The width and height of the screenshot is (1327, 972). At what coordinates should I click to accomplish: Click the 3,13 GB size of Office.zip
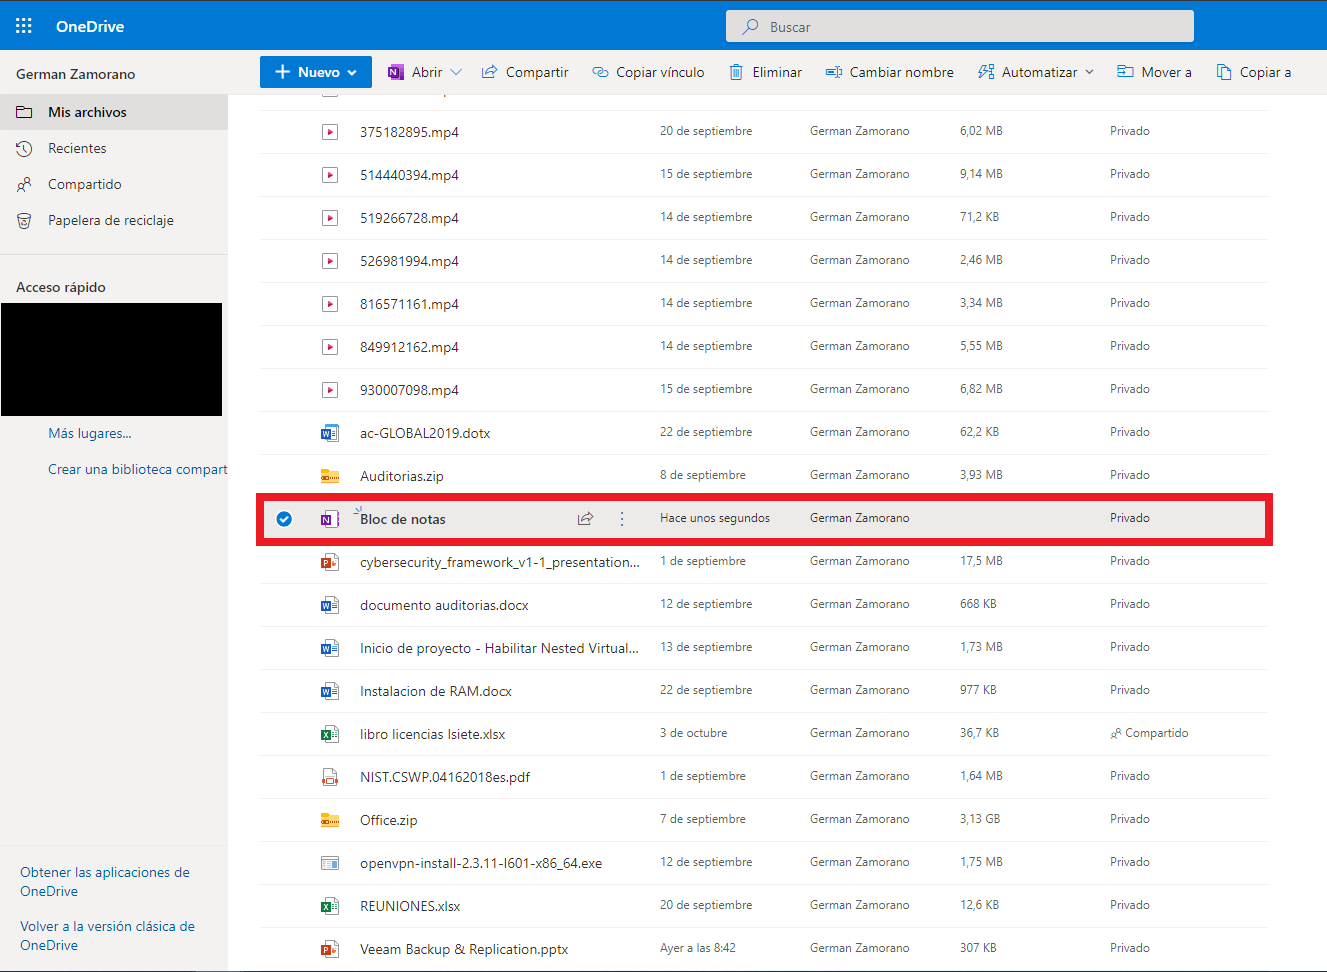pyautogui.click(x=980, y=819)
